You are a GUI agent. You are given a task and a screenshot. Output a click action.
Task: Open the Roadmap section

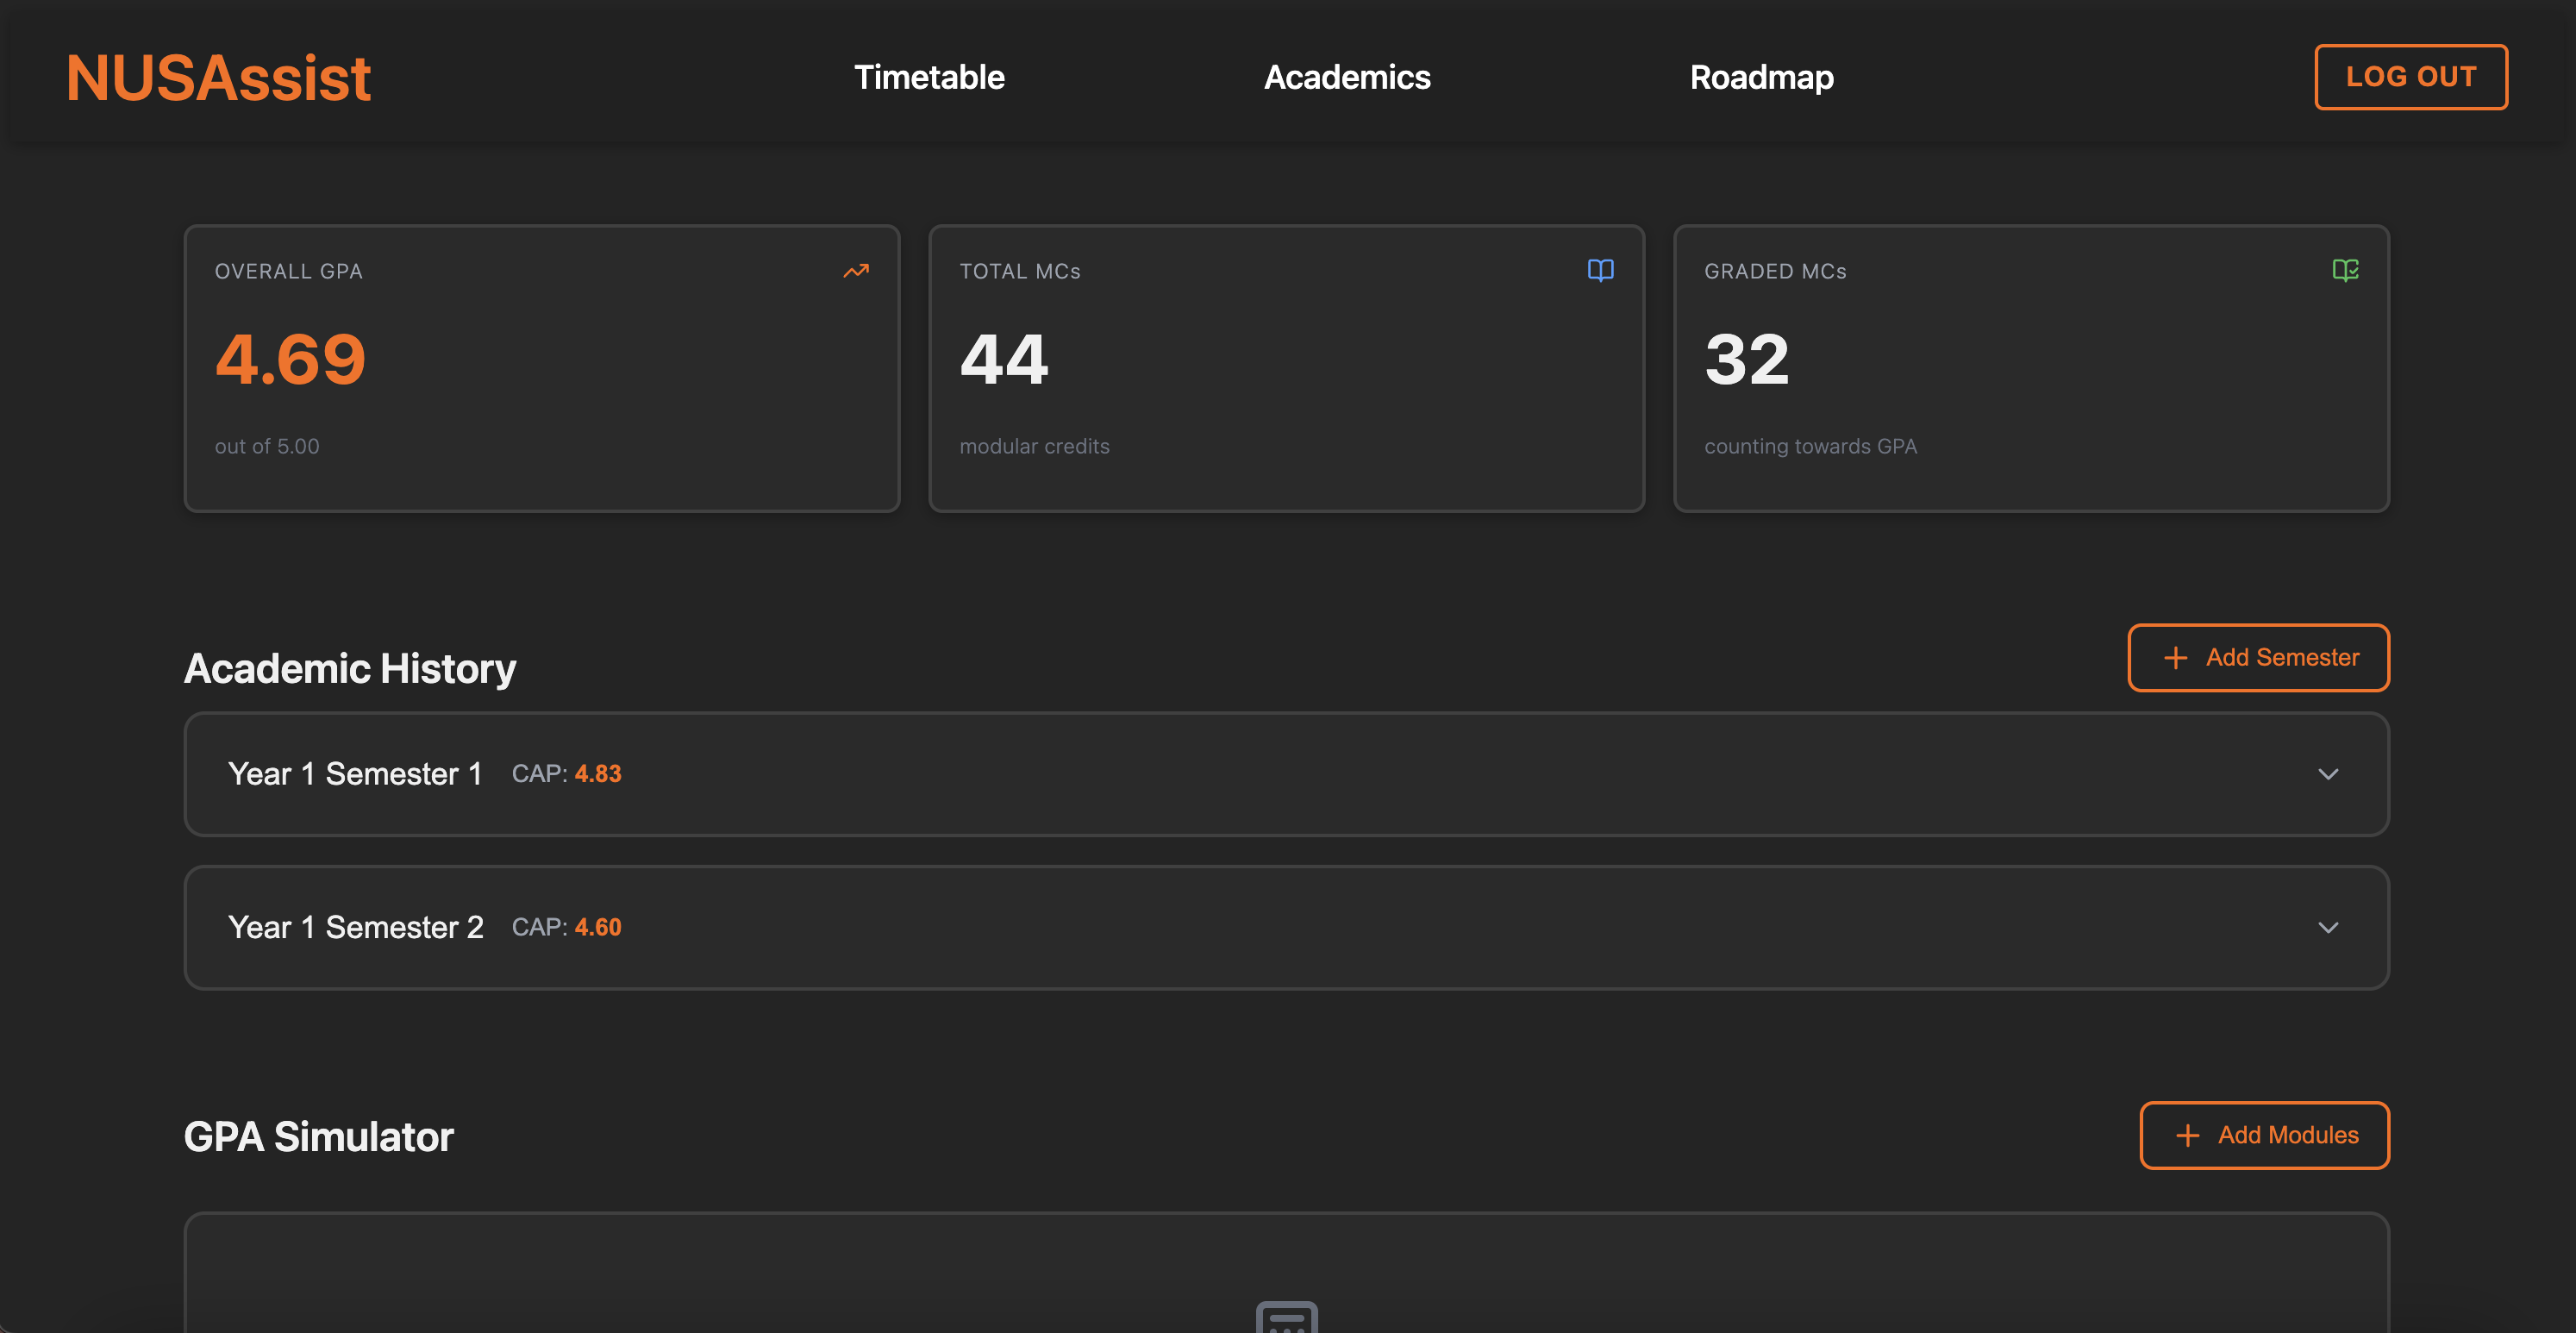pyautogui.click(x=1761, y=77)
